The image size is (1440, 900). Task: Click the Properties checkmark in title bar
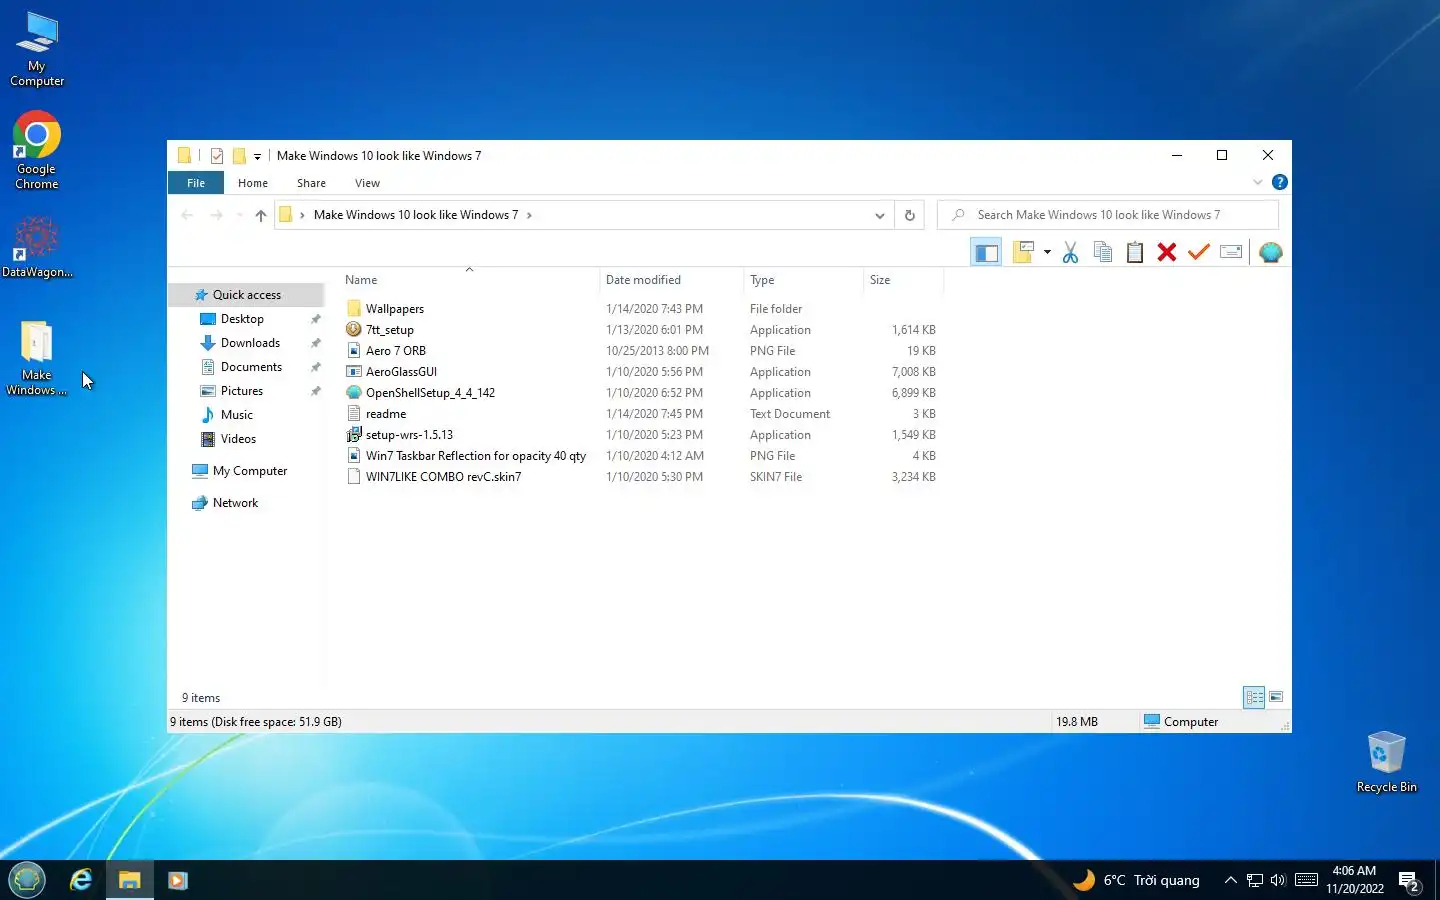pos(217,156)
